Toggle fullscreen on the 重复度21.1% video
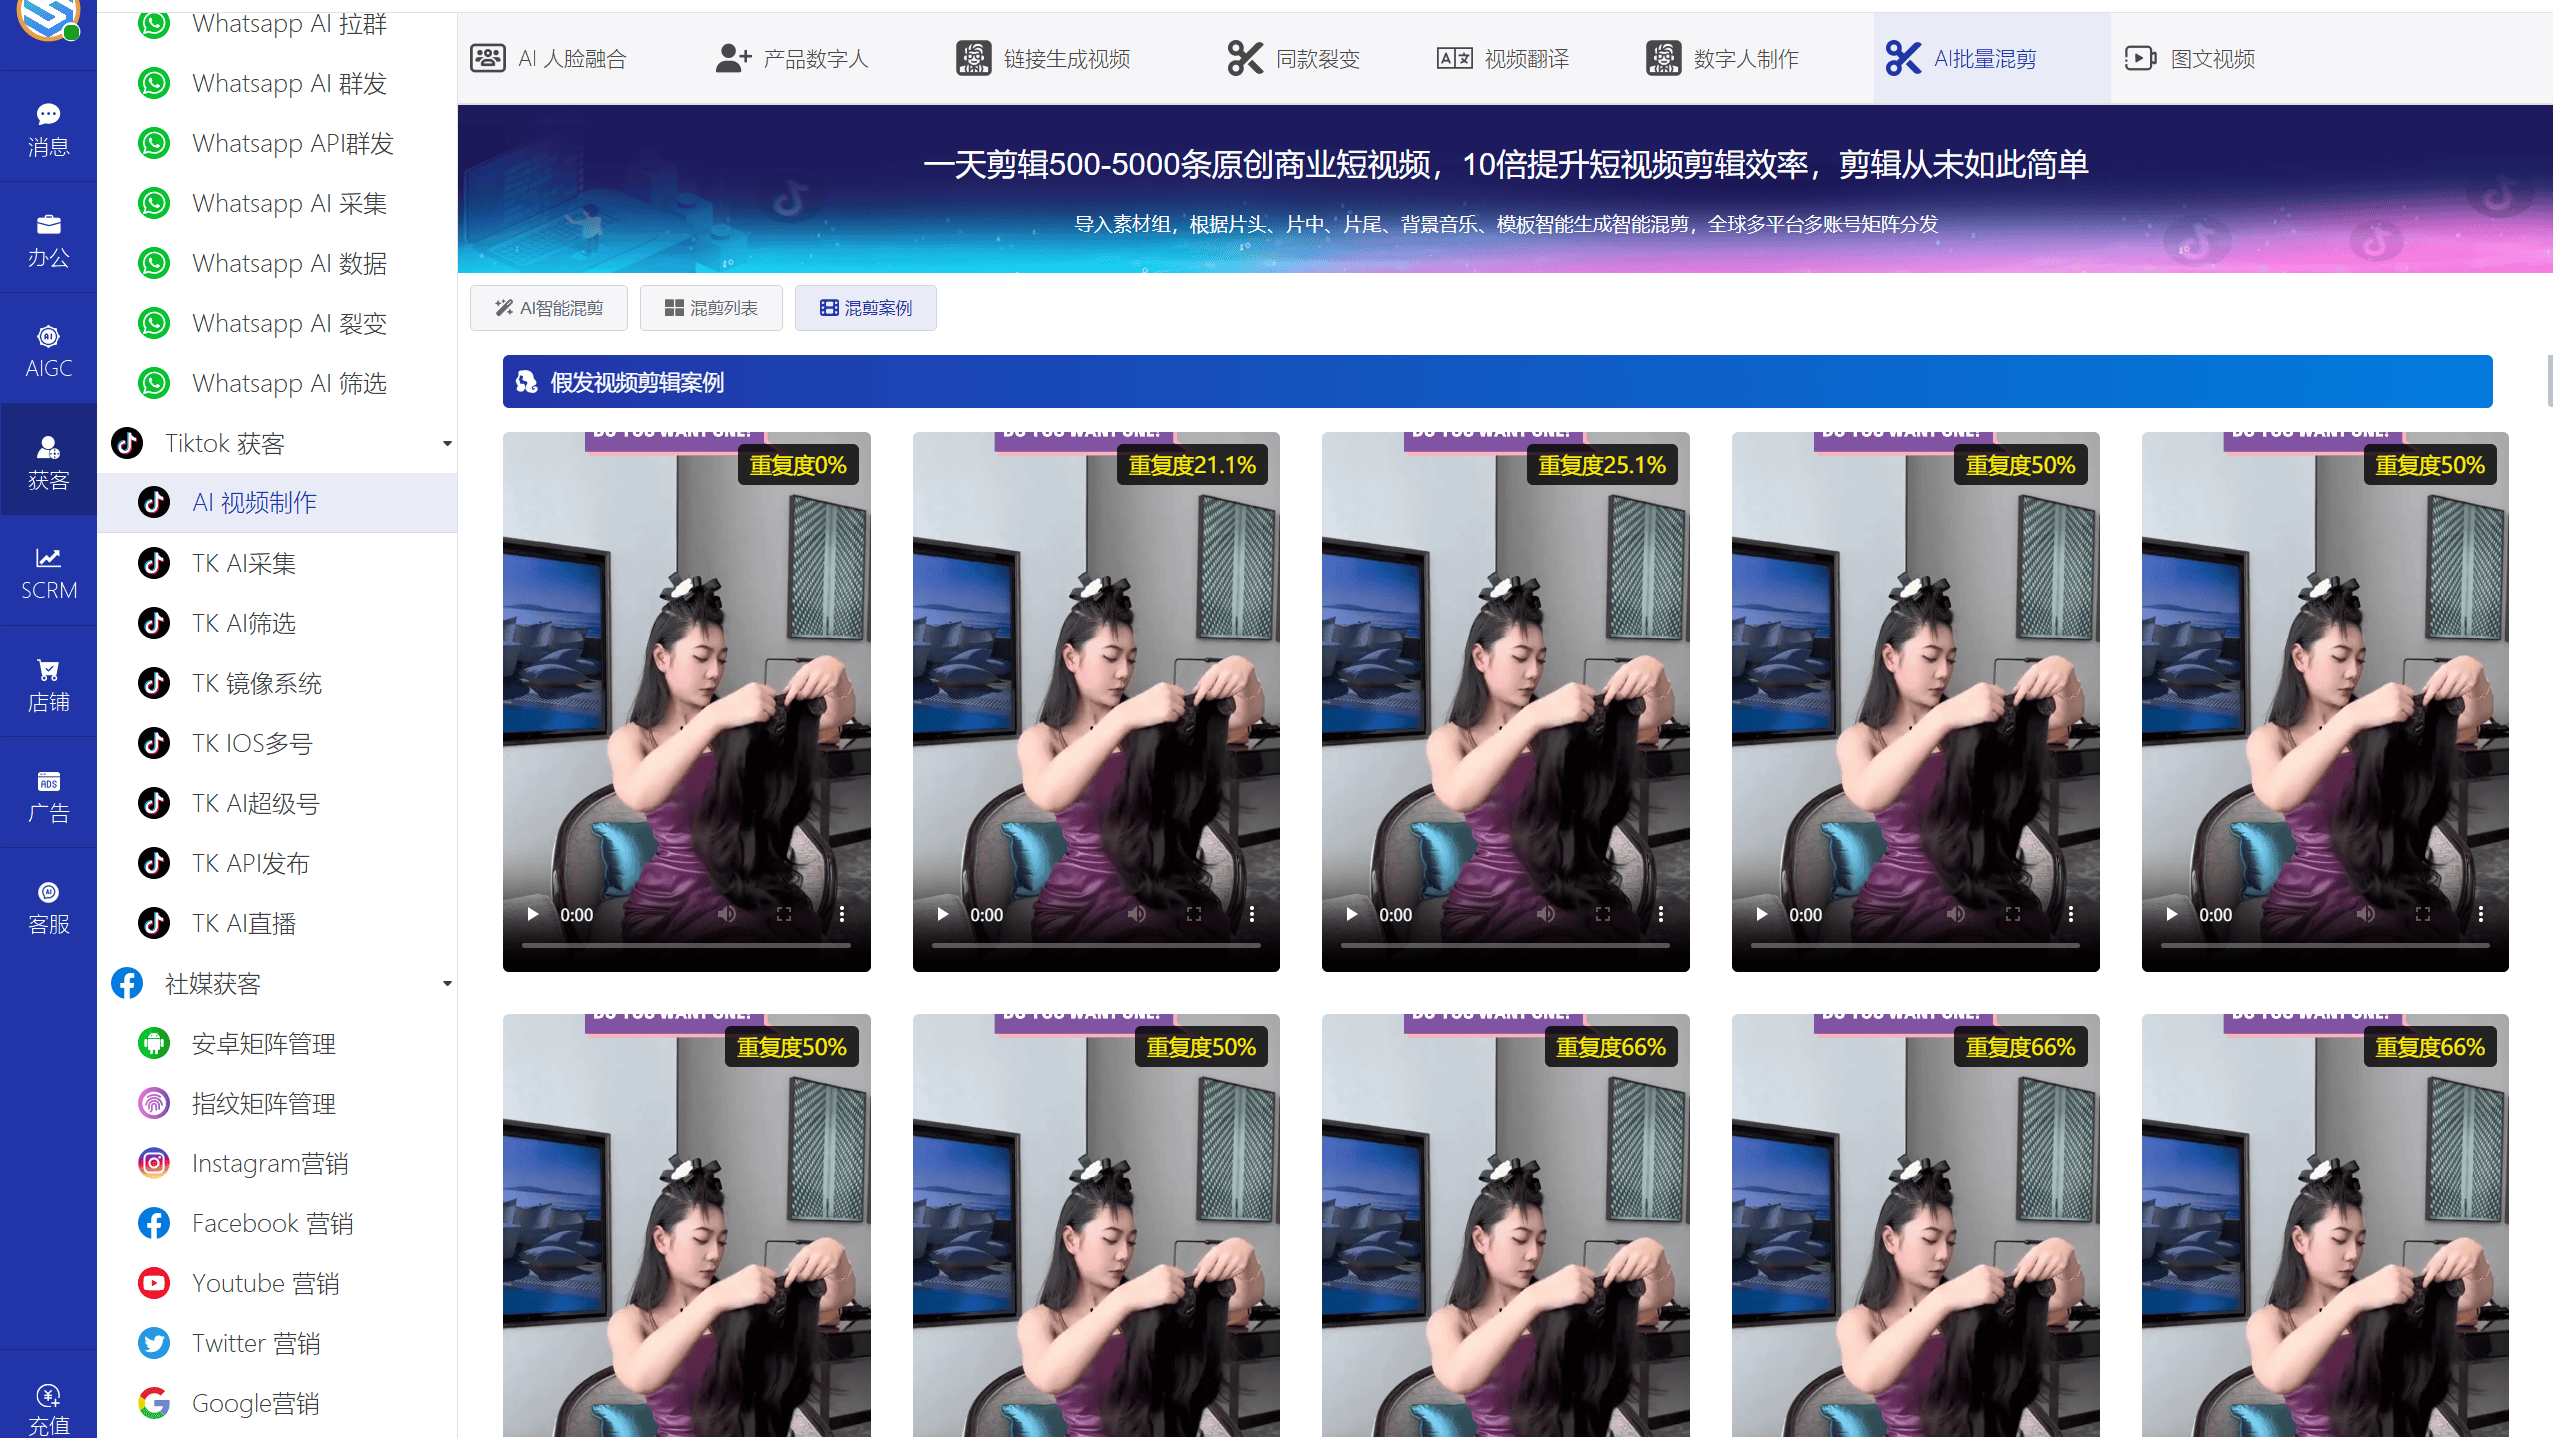2553x1438 pixels. click(1194, 914)
